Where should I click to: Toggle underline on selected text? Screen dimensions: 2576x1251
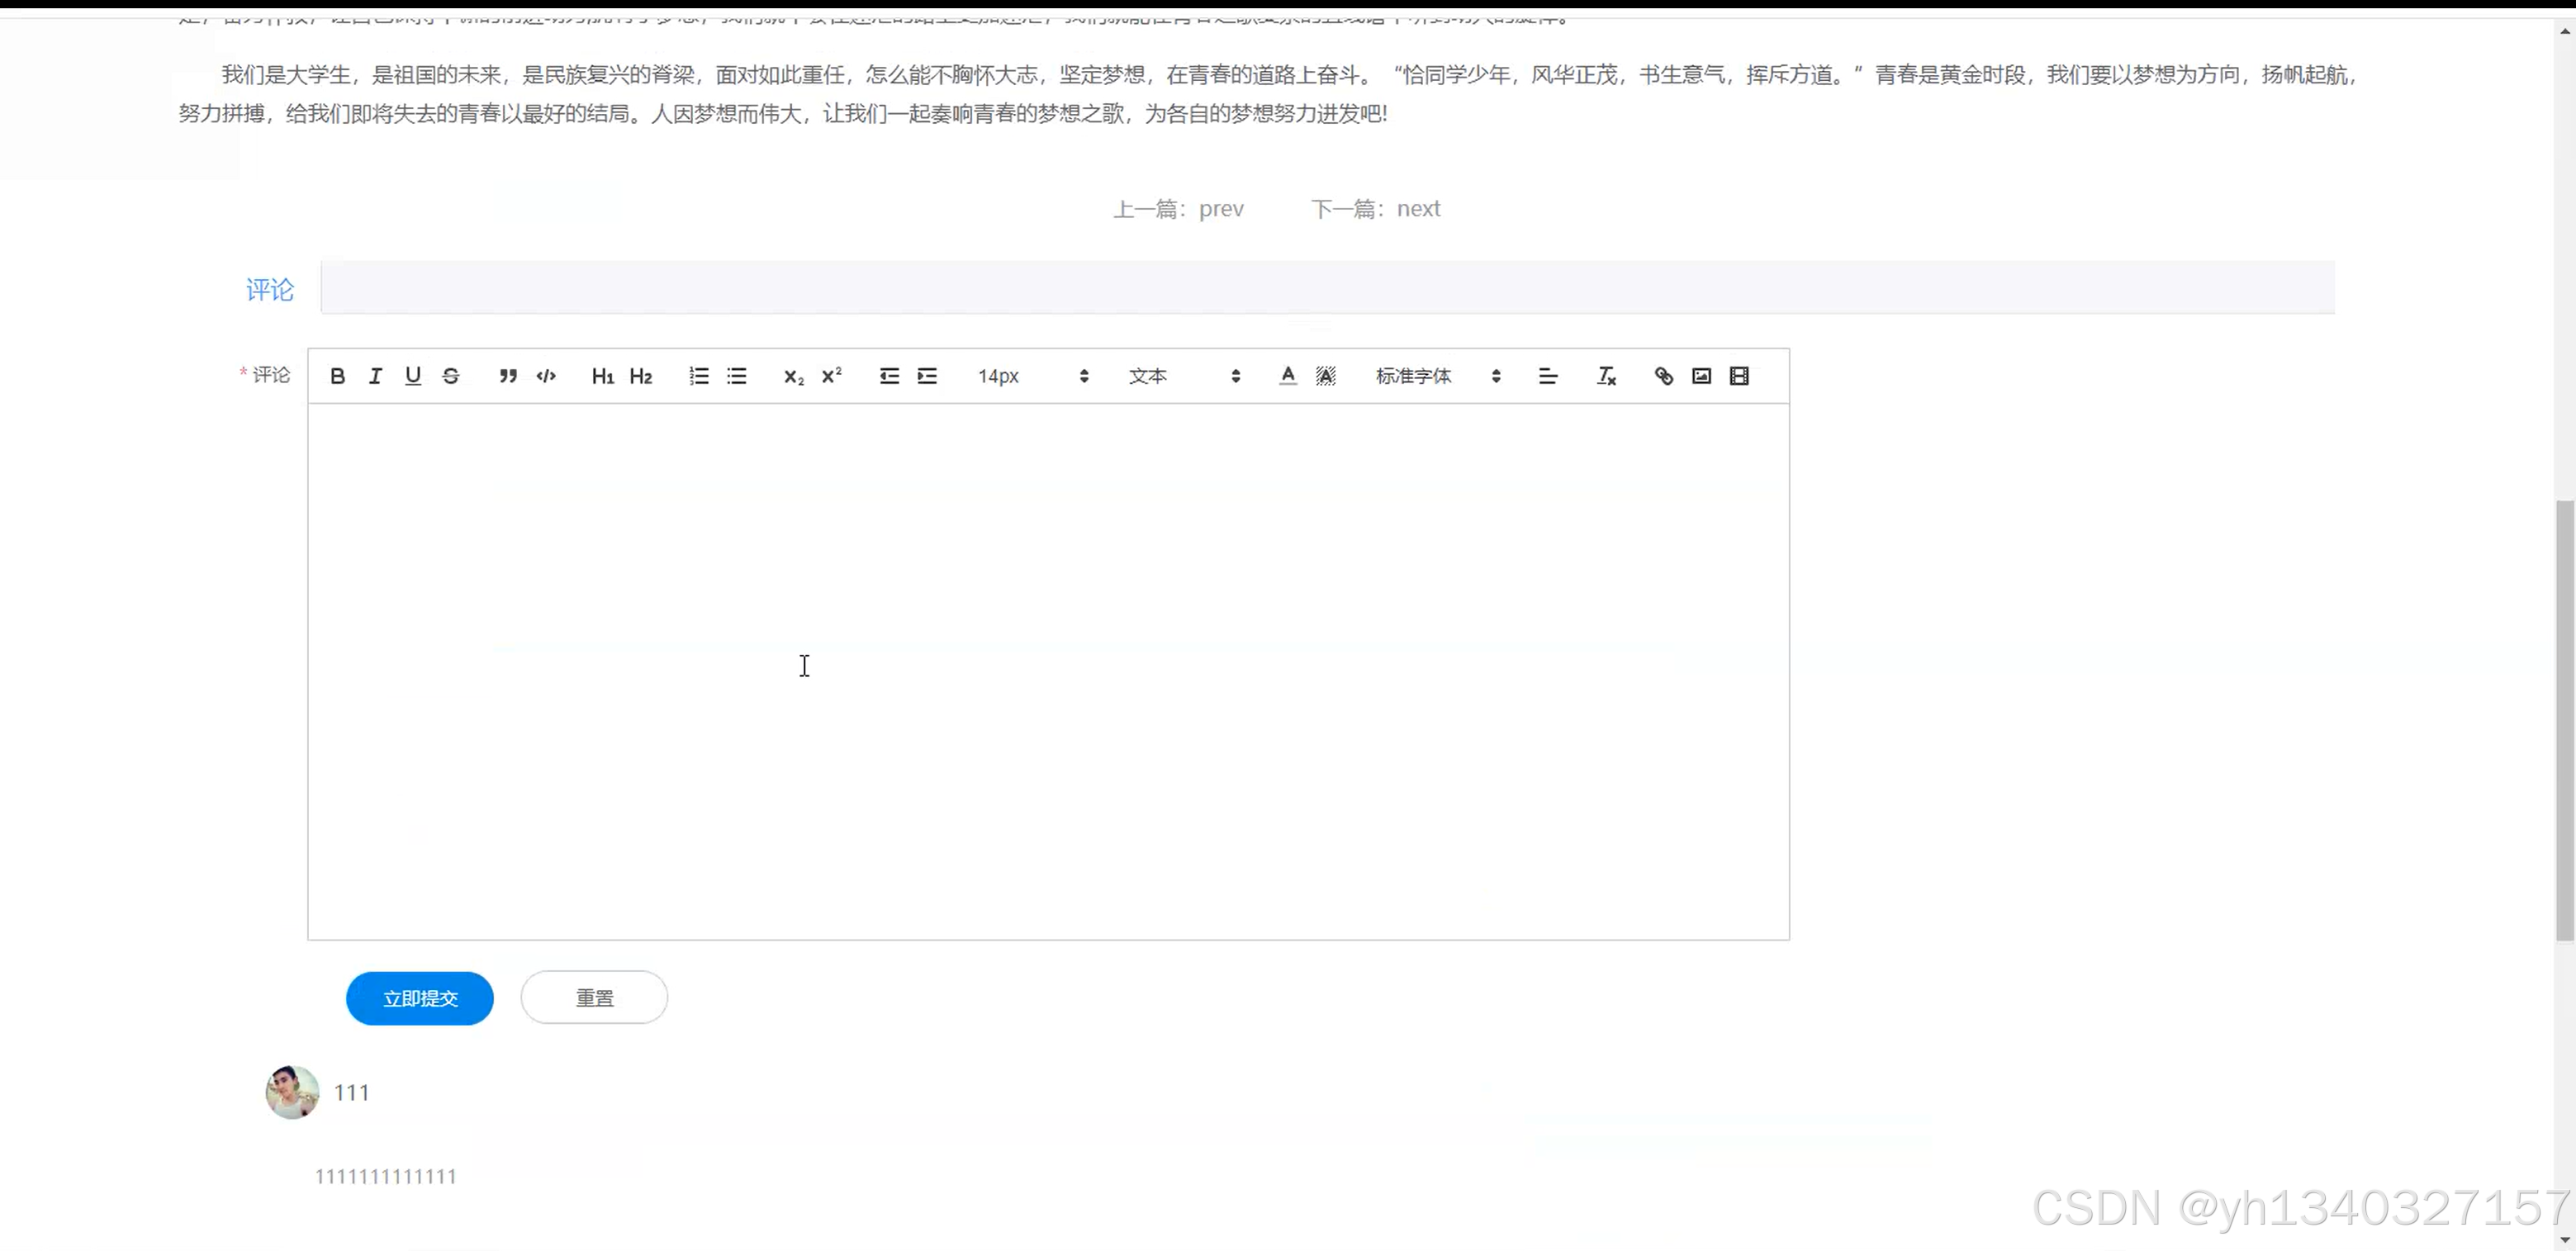[413, 376]
